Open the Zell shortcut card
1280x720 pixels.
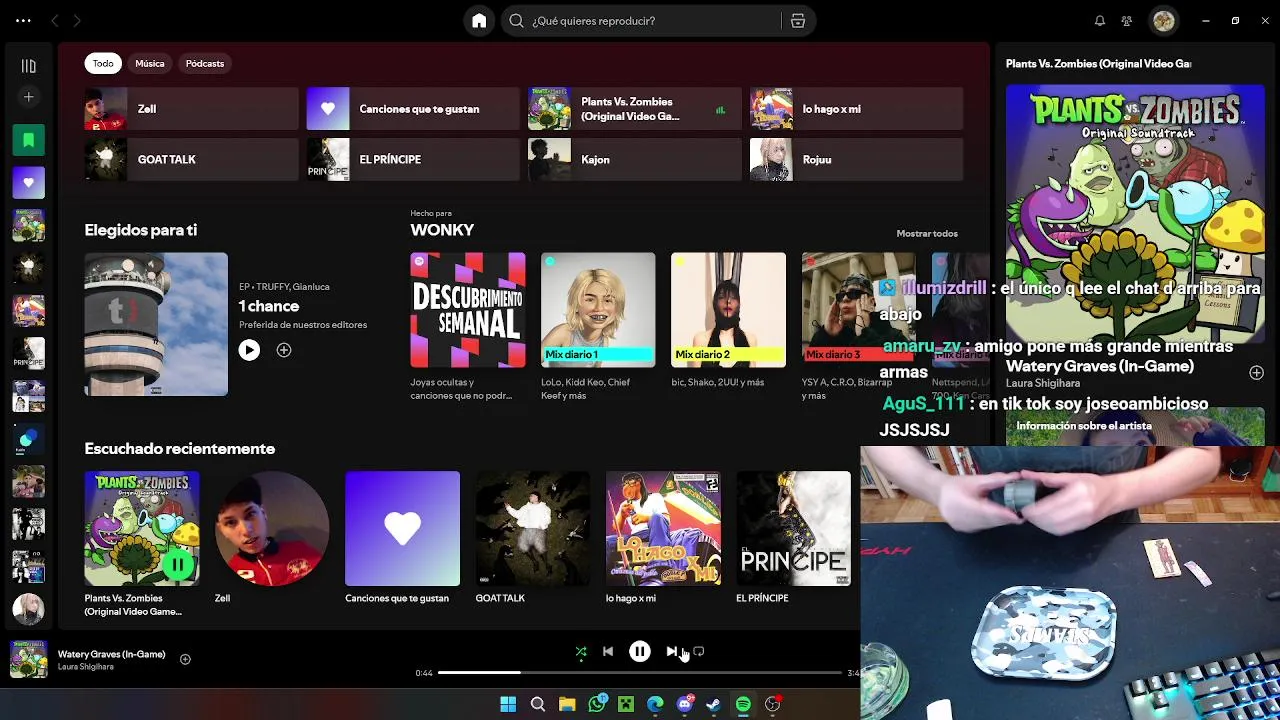pyautogui.click(x=191, y=109)
